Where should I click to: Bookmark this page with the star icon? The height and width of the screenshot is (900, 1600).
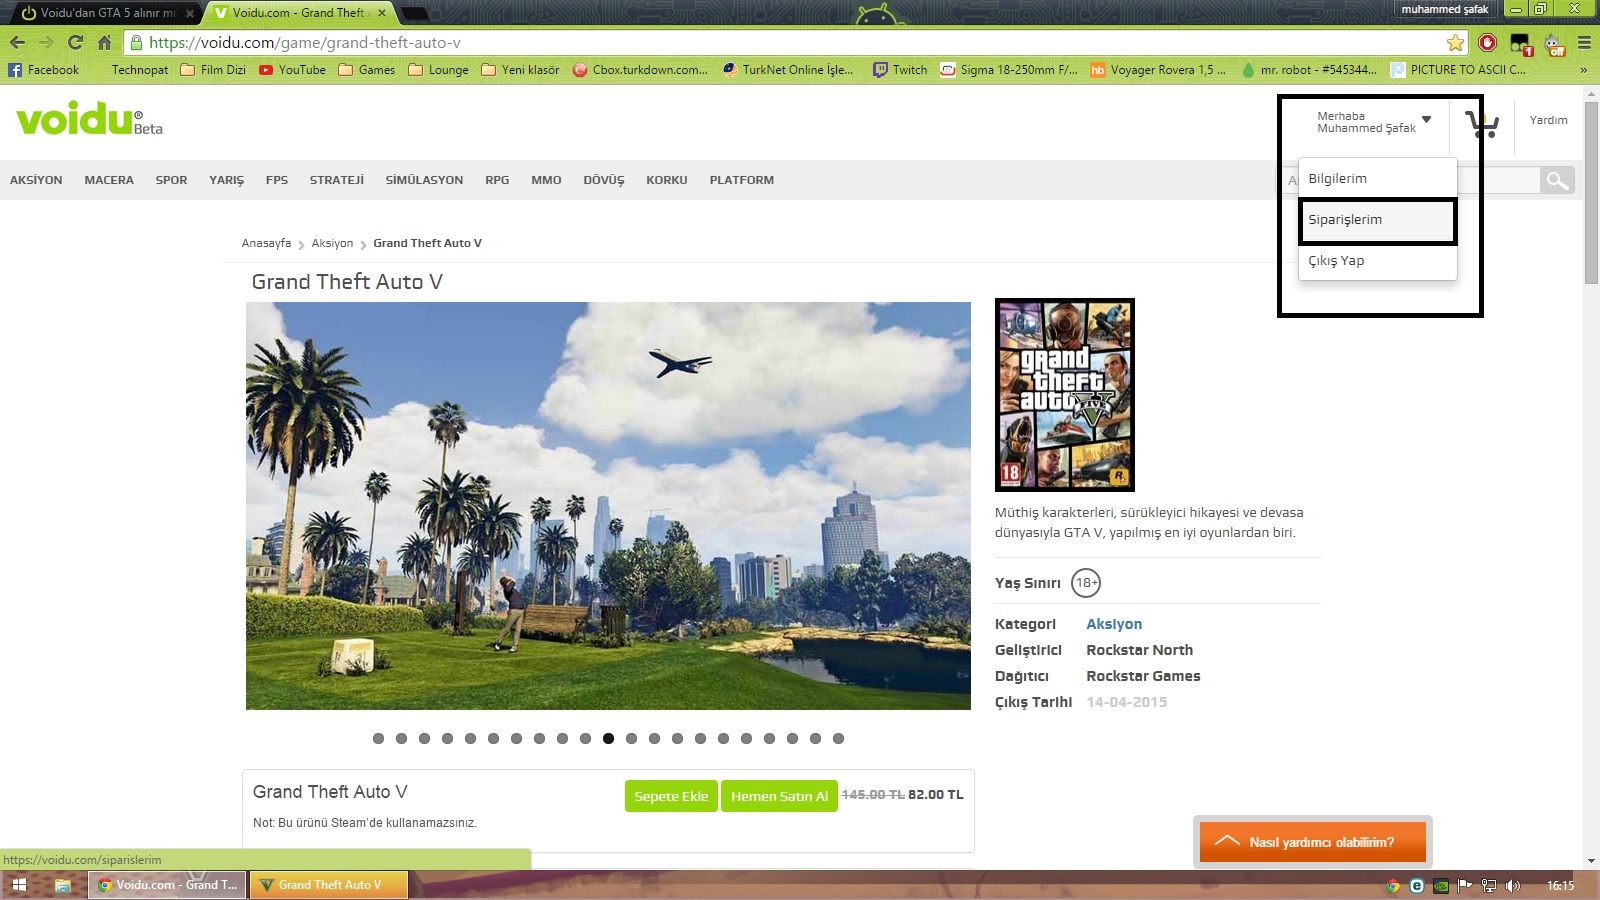tap(1455, 43)
